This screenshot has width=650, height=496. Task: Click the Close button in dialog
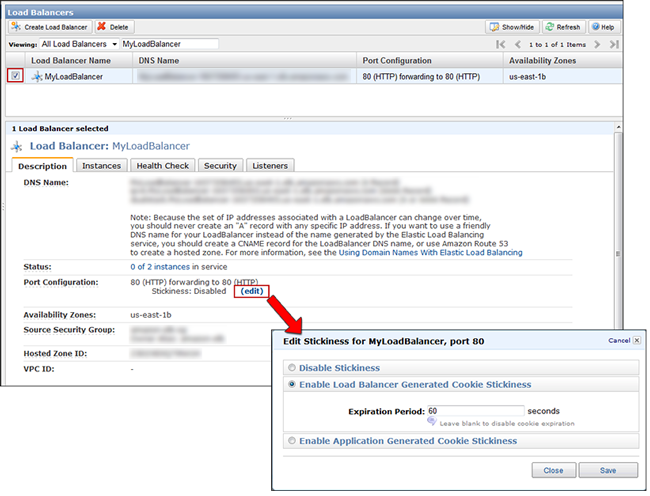[553, 470]
